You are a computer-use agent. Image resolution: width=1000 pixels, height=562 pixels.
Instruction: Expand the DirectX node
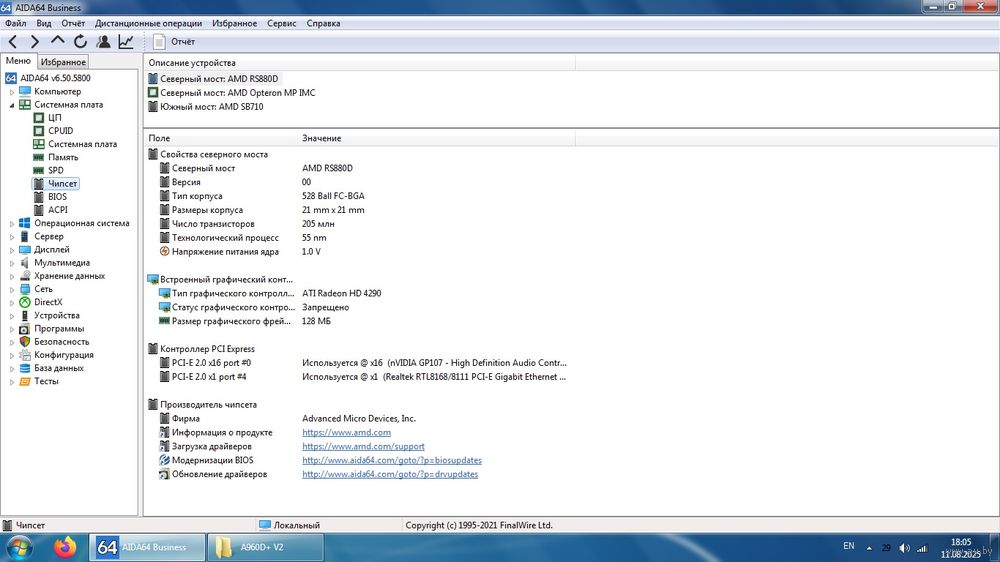coord(11,302)
